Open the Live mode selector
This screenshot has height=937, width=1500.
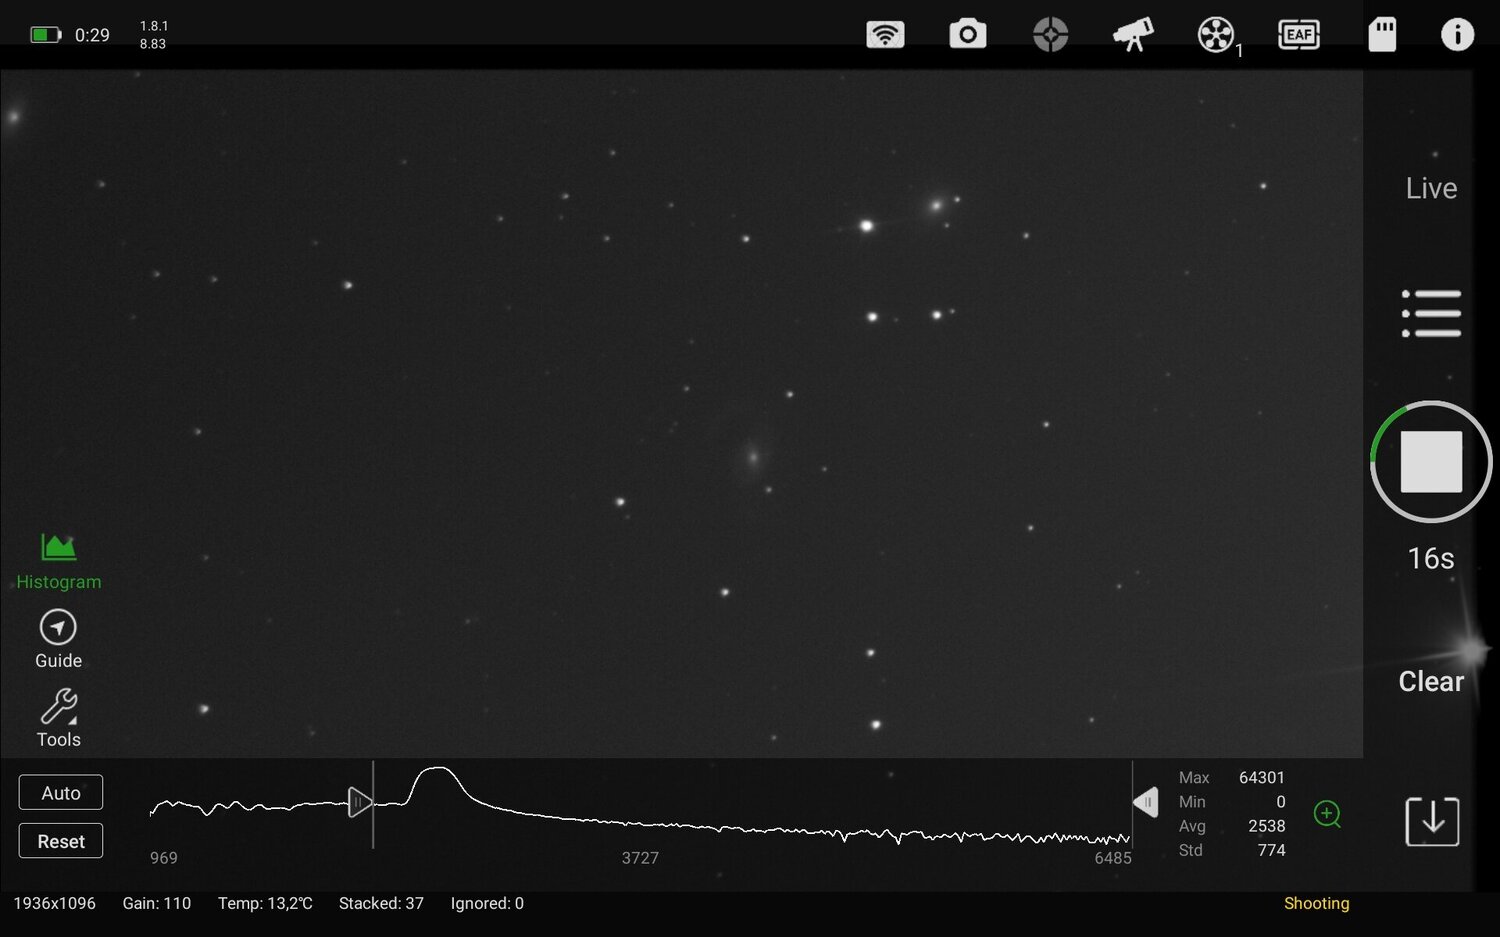[1431, 188]
